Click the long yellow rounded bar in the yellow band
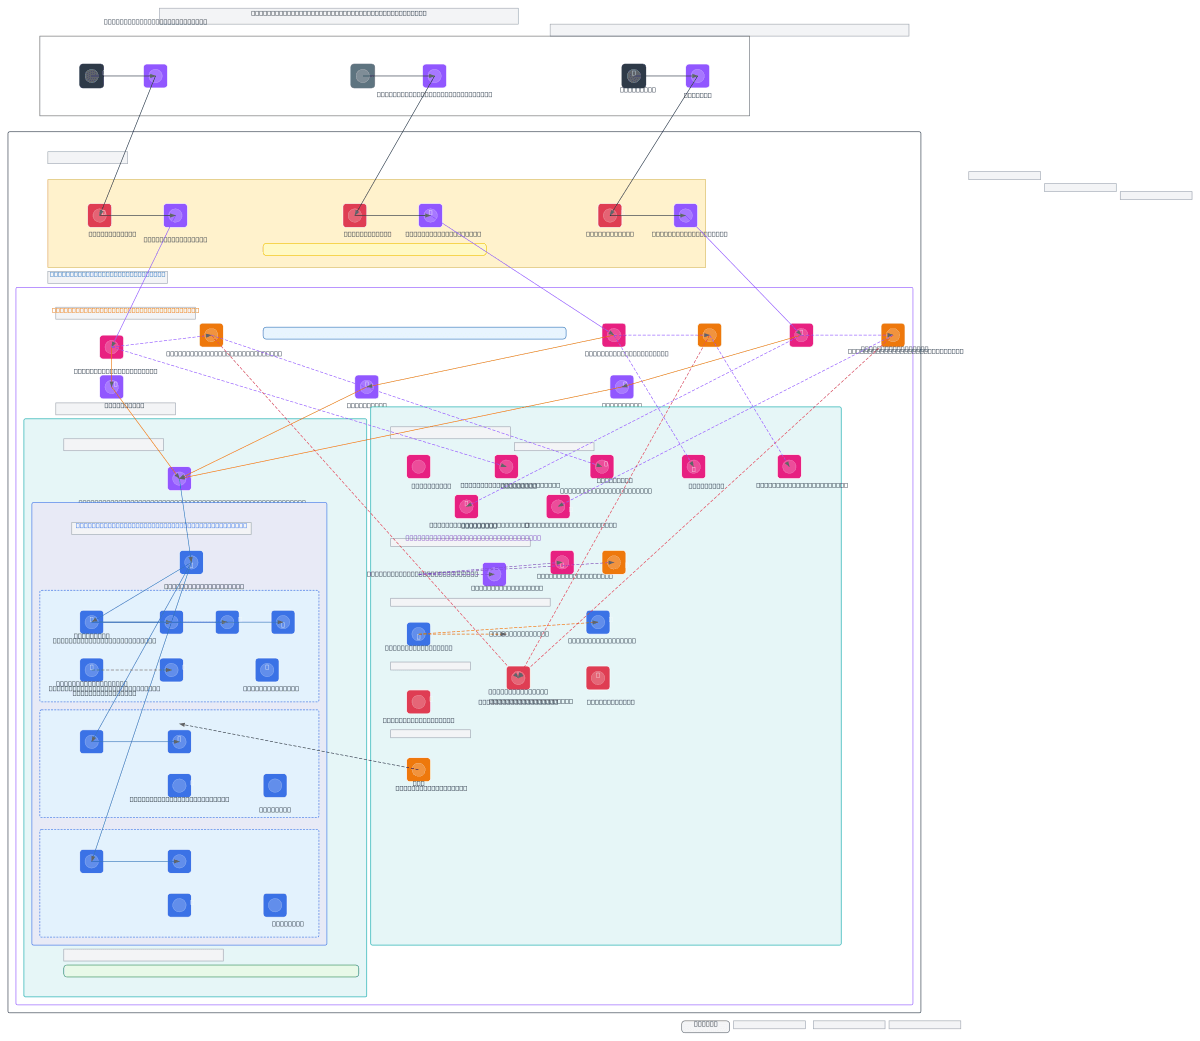 coord(374,249)
